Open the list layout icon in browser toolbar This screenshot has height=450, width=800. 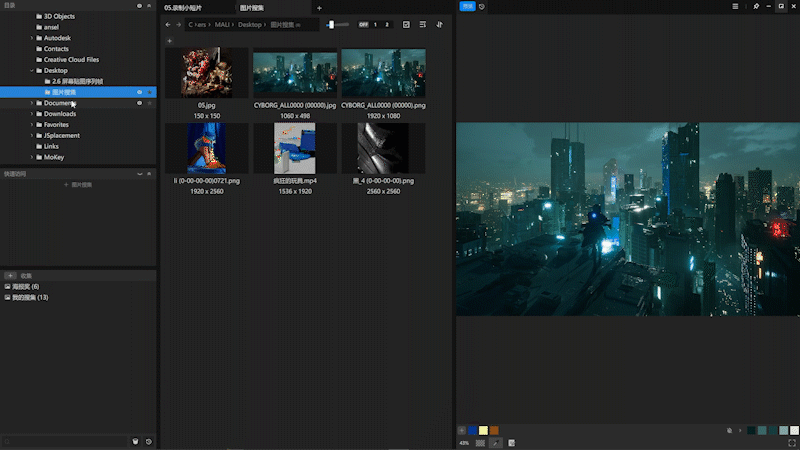pyautogui.click(x=422, y=24)
